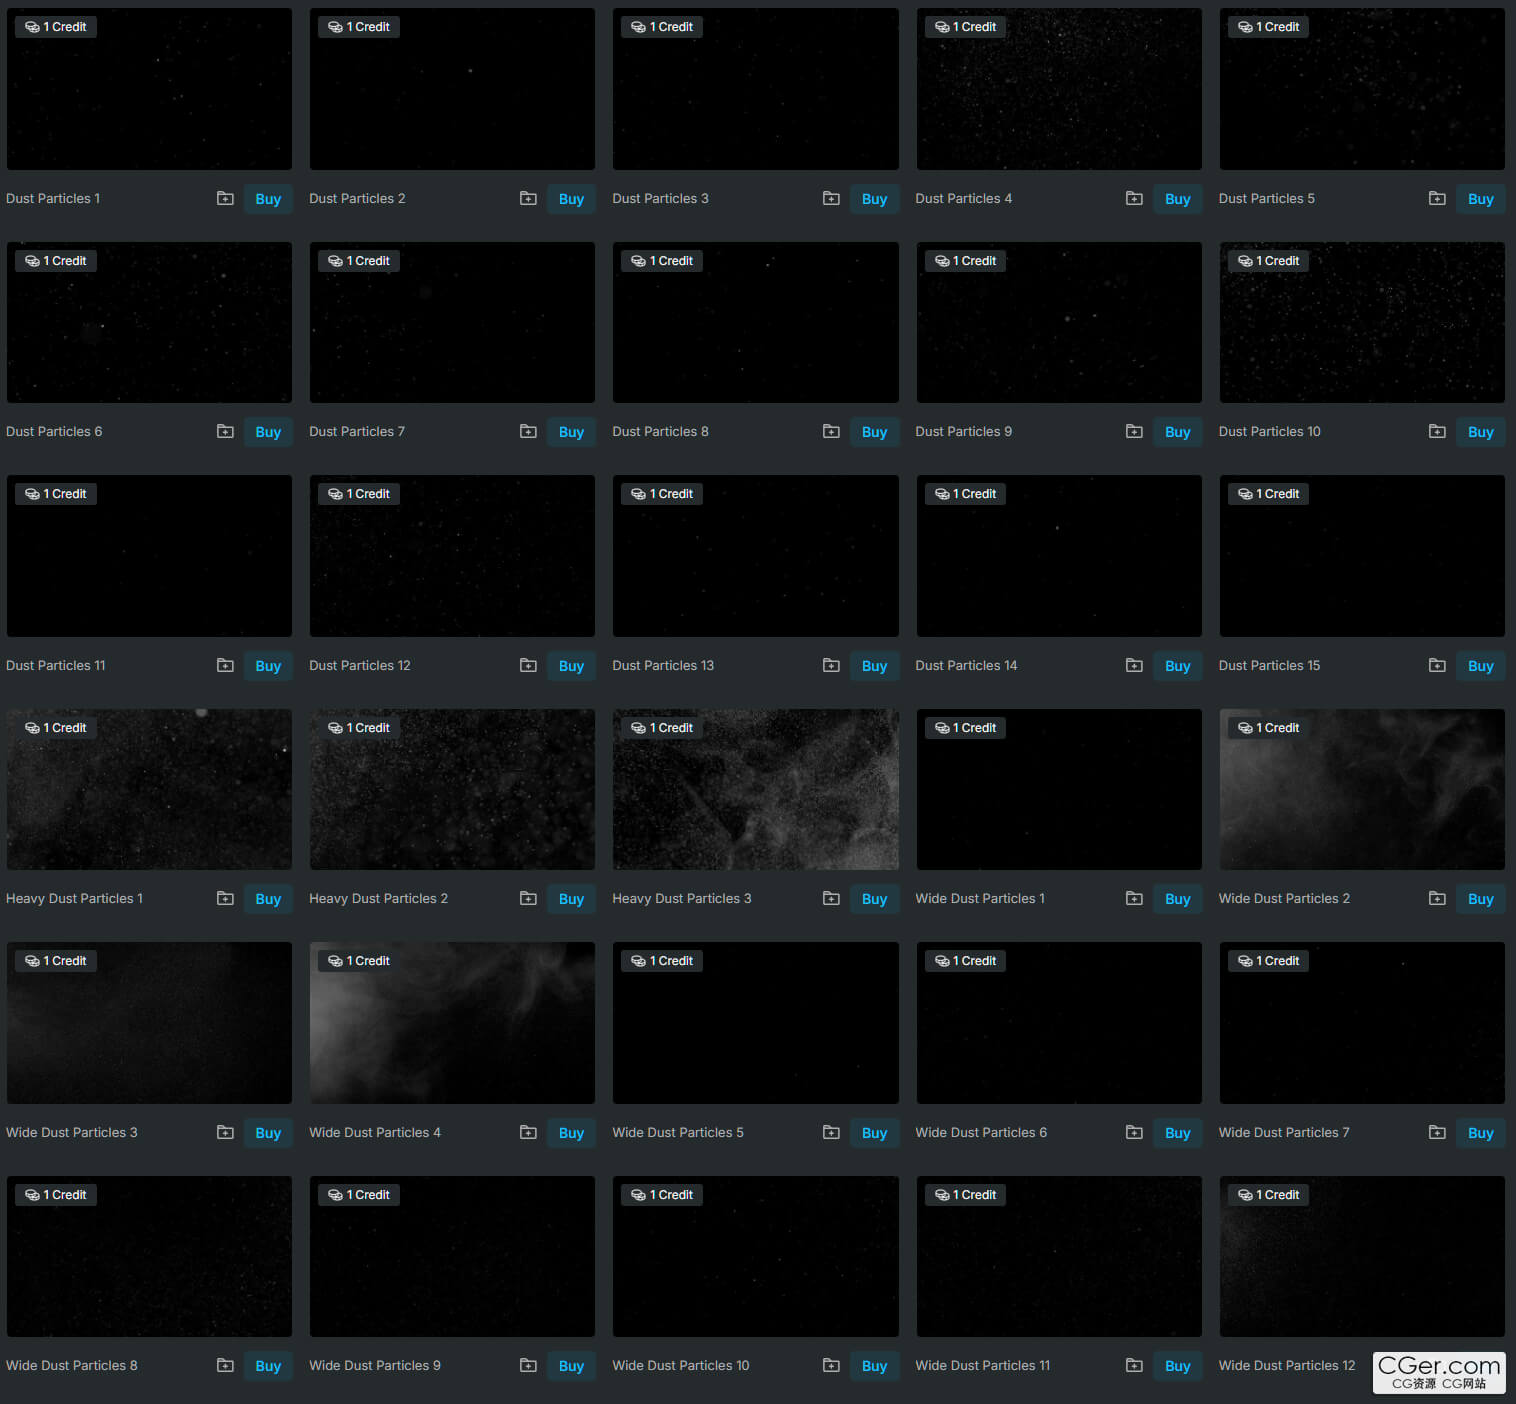Image resolution: width=1516 pixels, height=1404 pixels.
Task: Click the Wide Dust Particles 1 title
Action: pyautogui.click(x=980, y=898)
